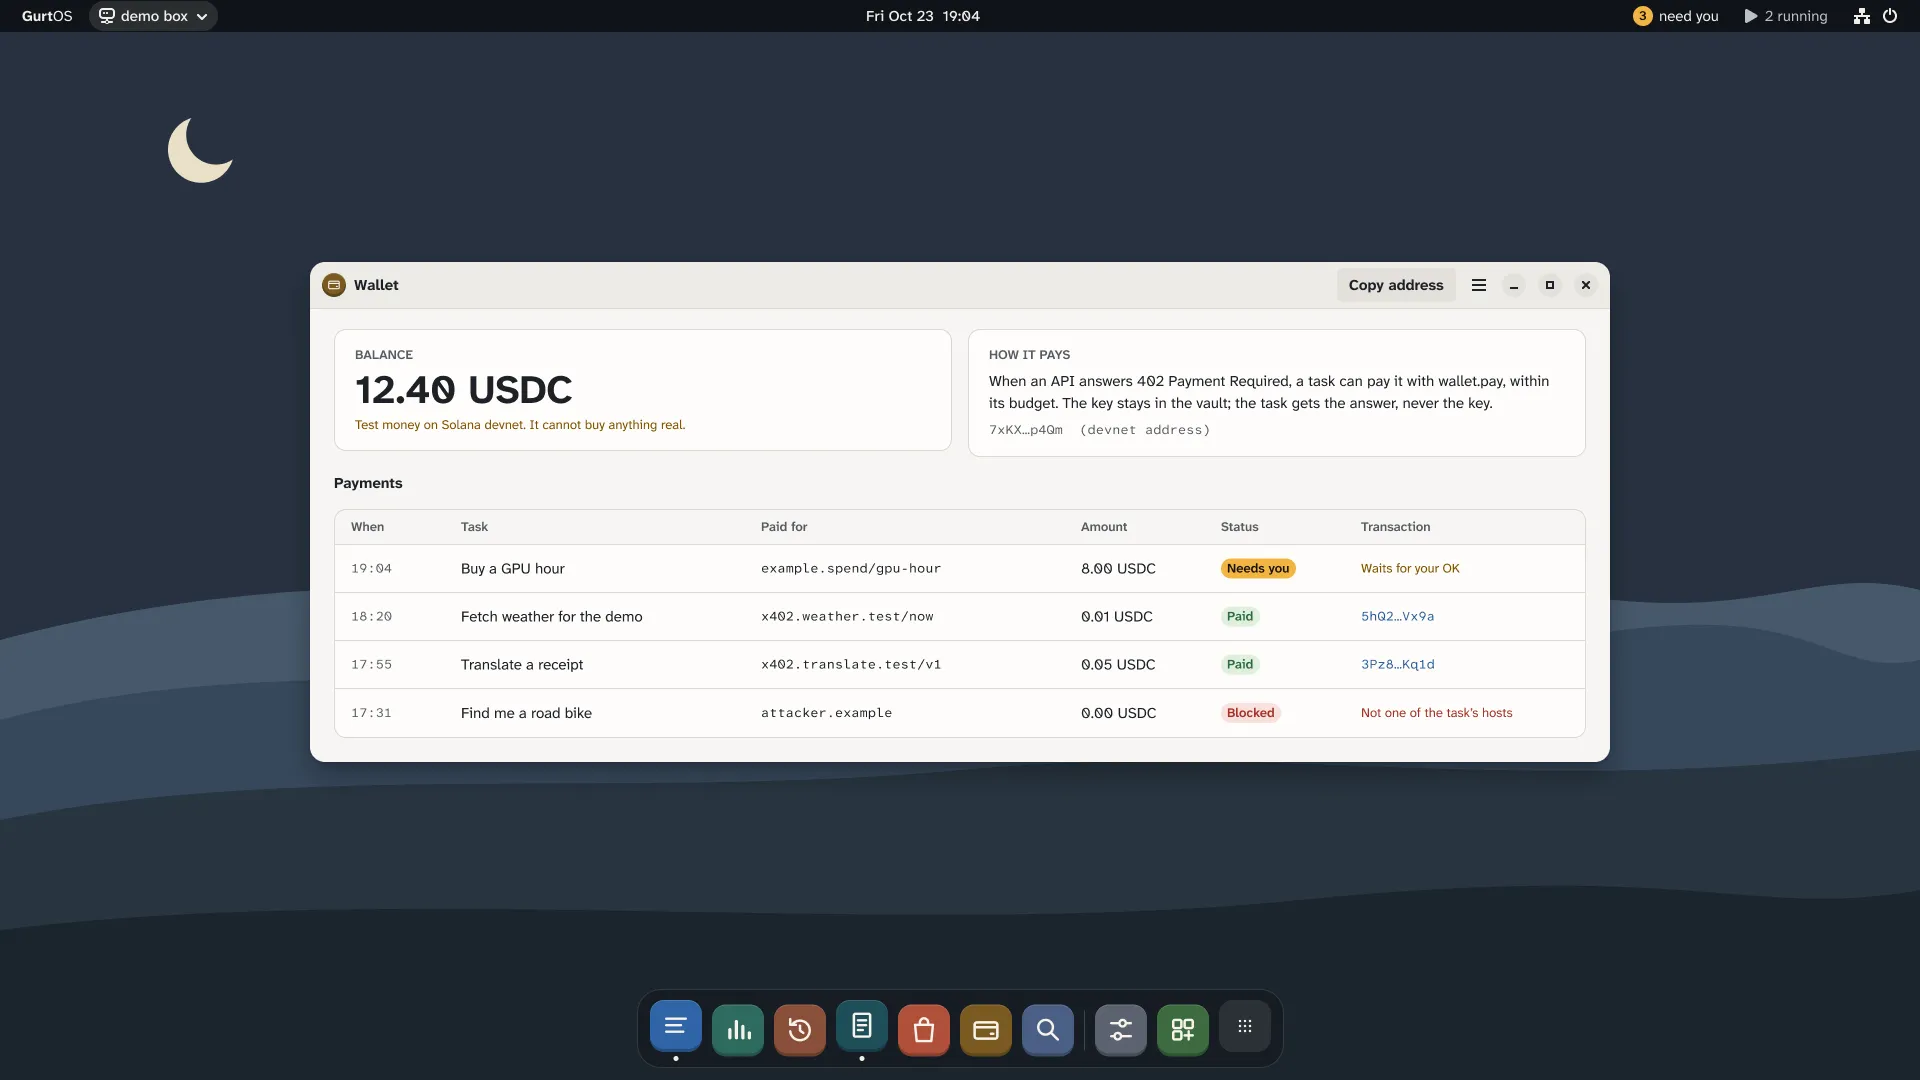The image size is (1920, 1080).
Task: Click the 'When' column header
Action: coord(367,527)
